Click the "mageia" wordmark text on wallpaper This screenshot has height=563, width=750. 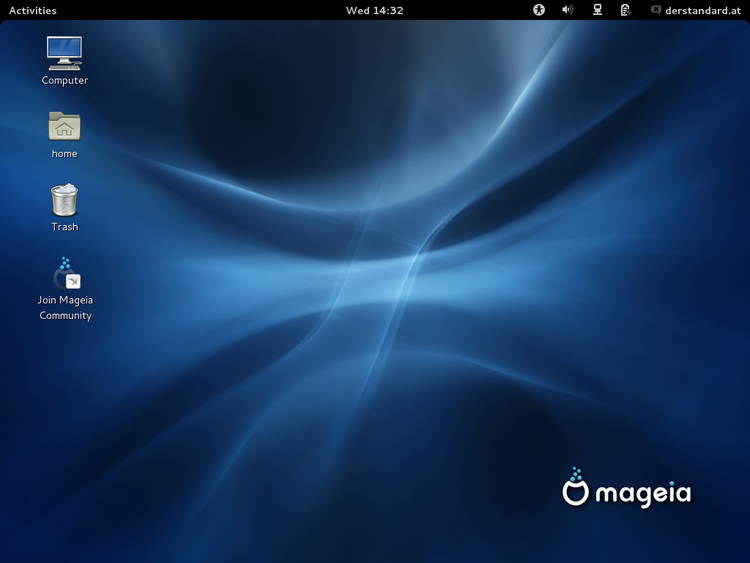click(643, 493)
